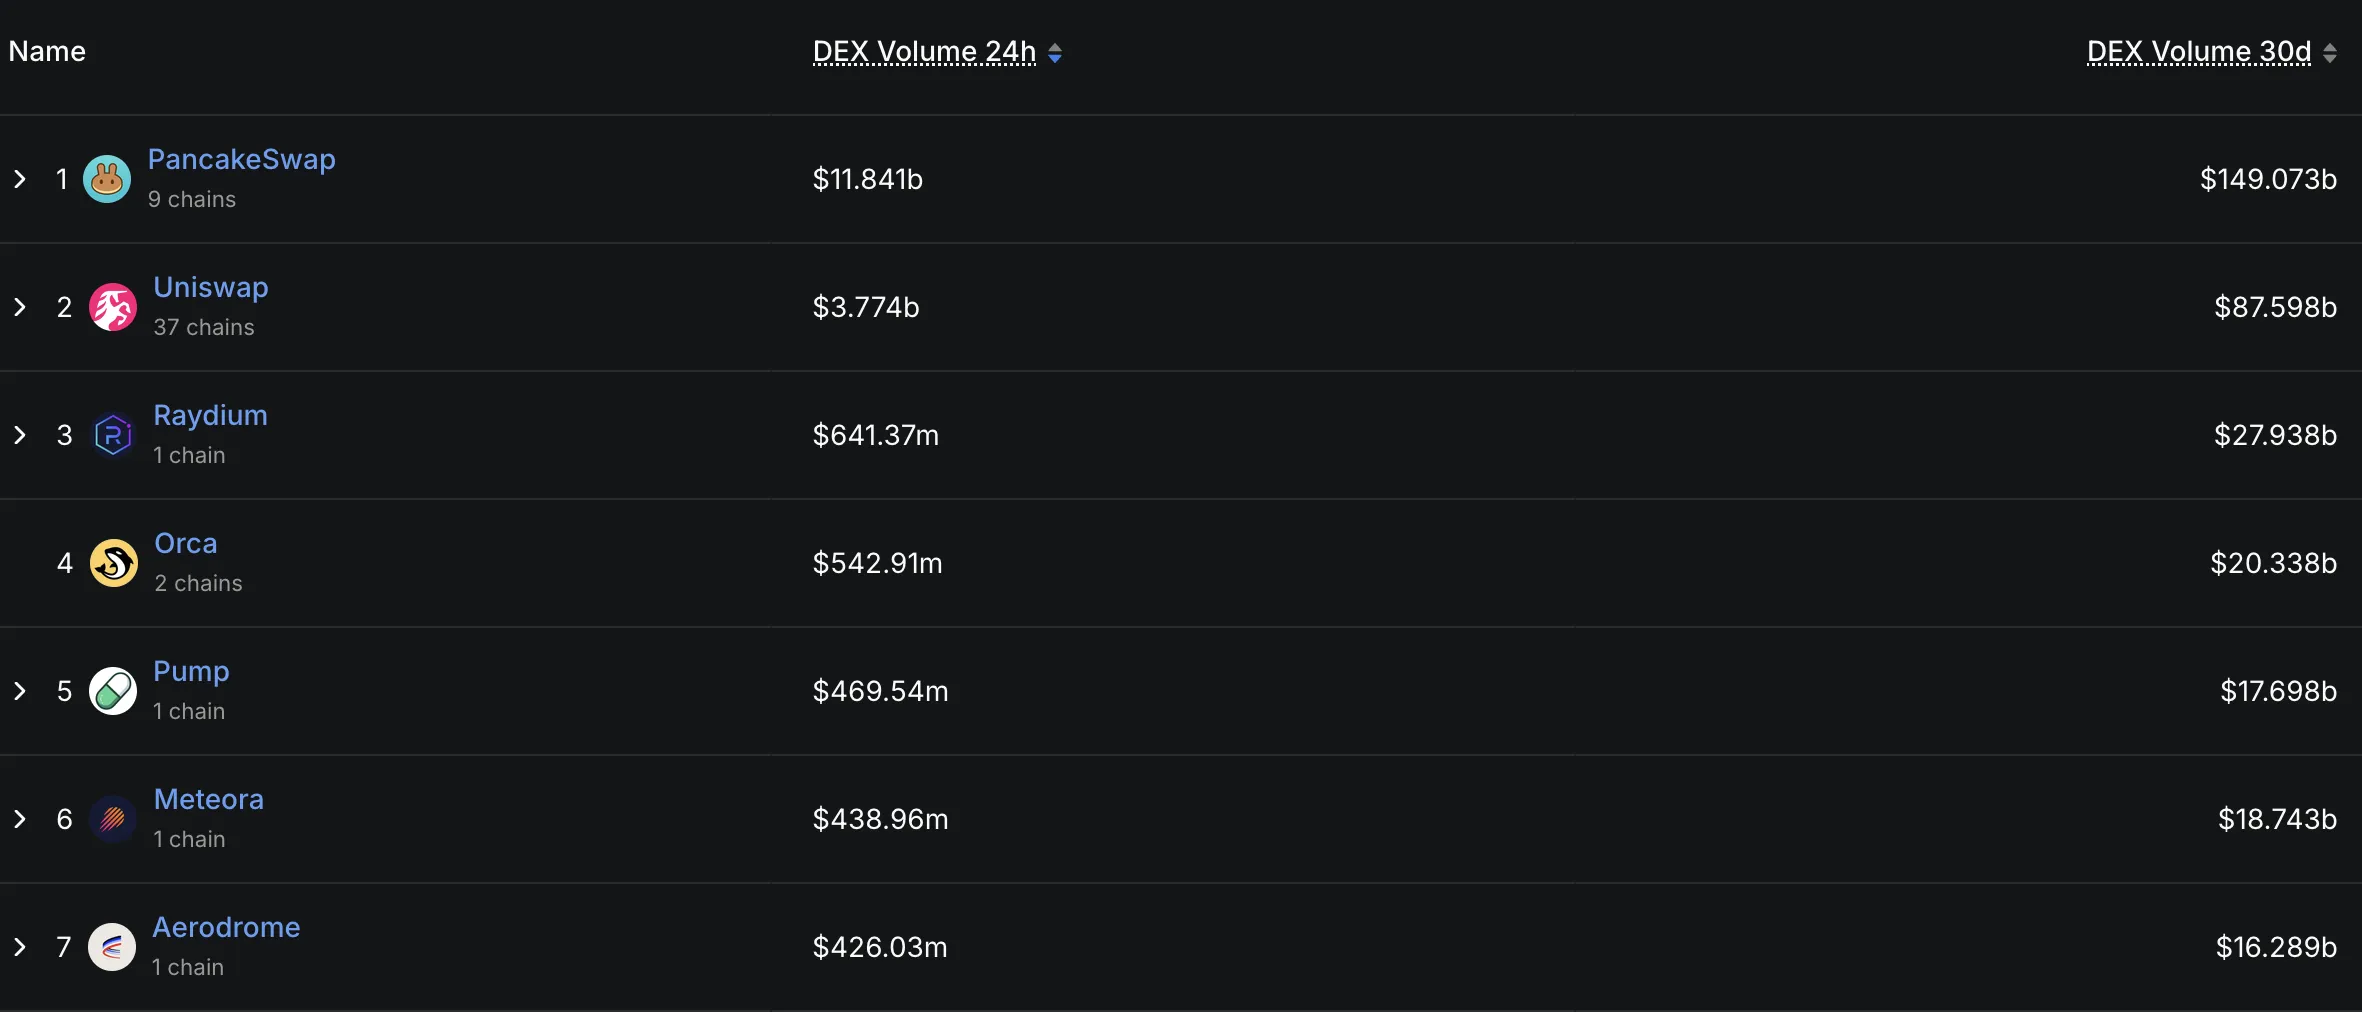Click the PancakeSwap bunny logo icon
Screen dimensions: 2362x1012
tap(107, 179)
